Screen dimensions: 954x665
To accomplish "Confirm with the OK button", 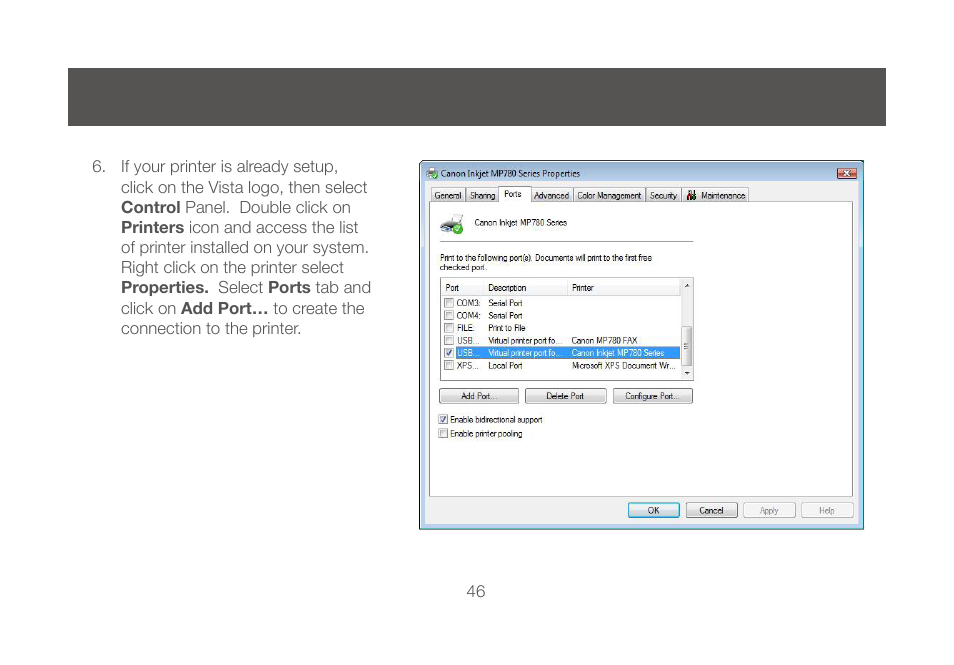I will click(x=653, y=510).
